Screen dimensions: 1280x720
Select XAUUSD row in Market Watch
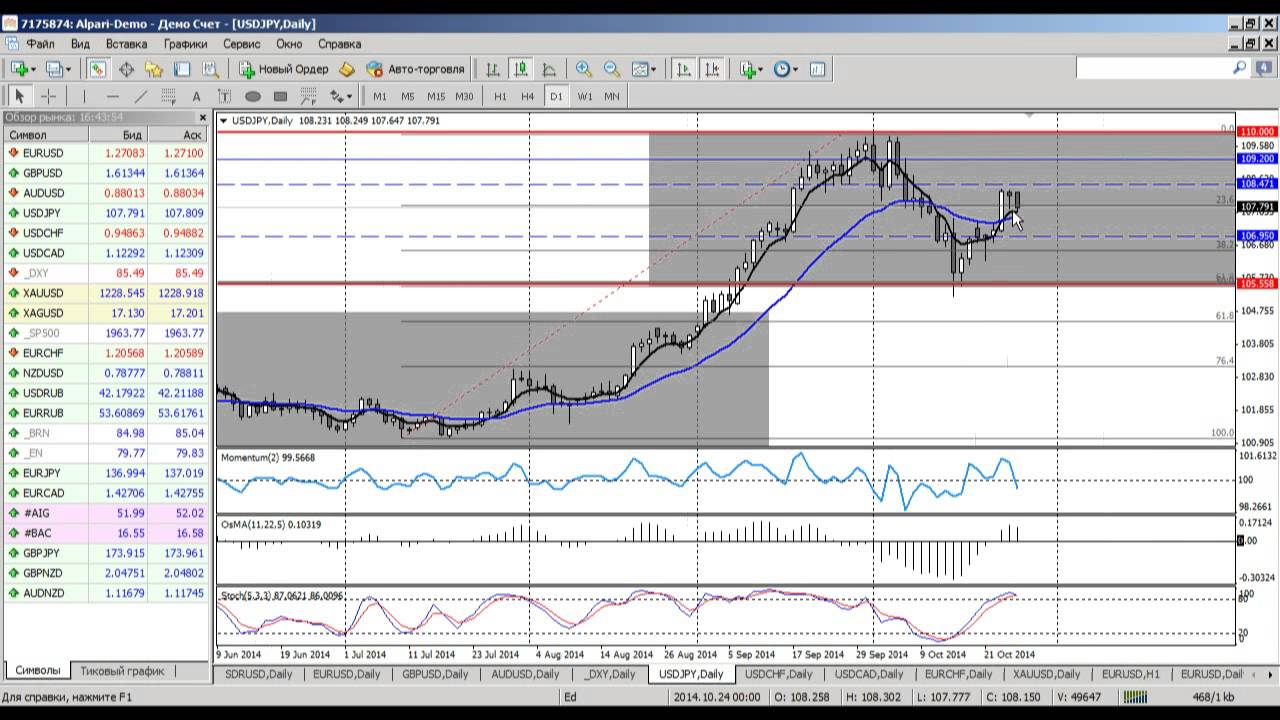[x=107, y=293]
